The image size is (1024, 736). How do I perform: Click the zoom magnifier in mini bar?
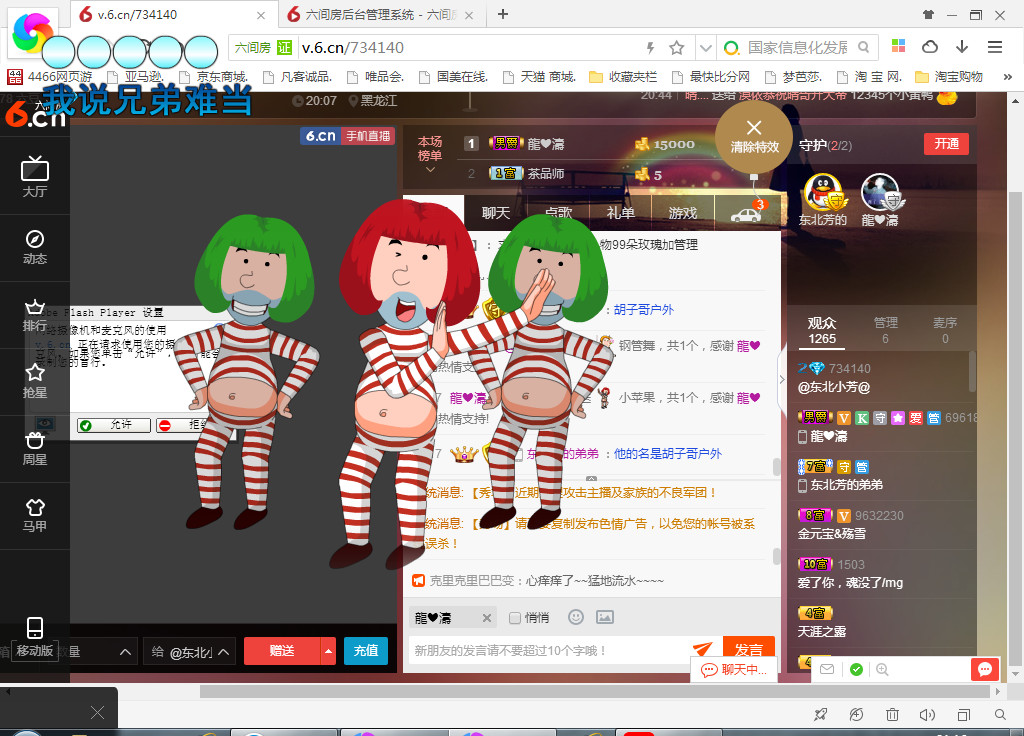(x=882, y=669)
